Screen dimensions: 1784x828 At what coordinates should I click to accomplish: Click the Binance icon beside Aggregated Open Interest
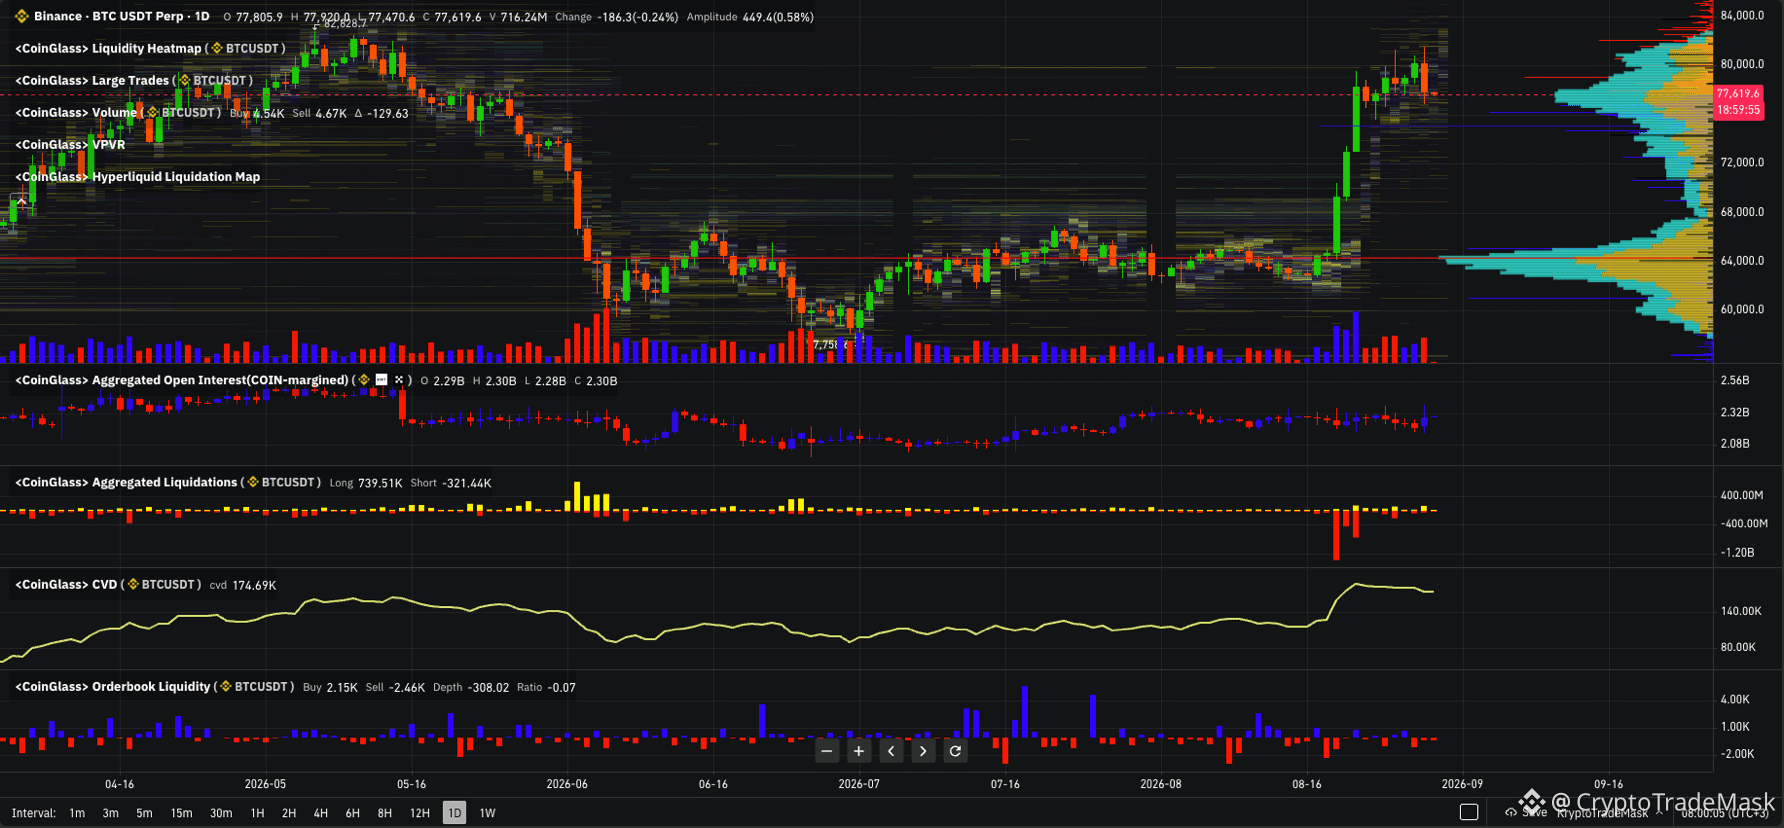[x=364, y=380]
